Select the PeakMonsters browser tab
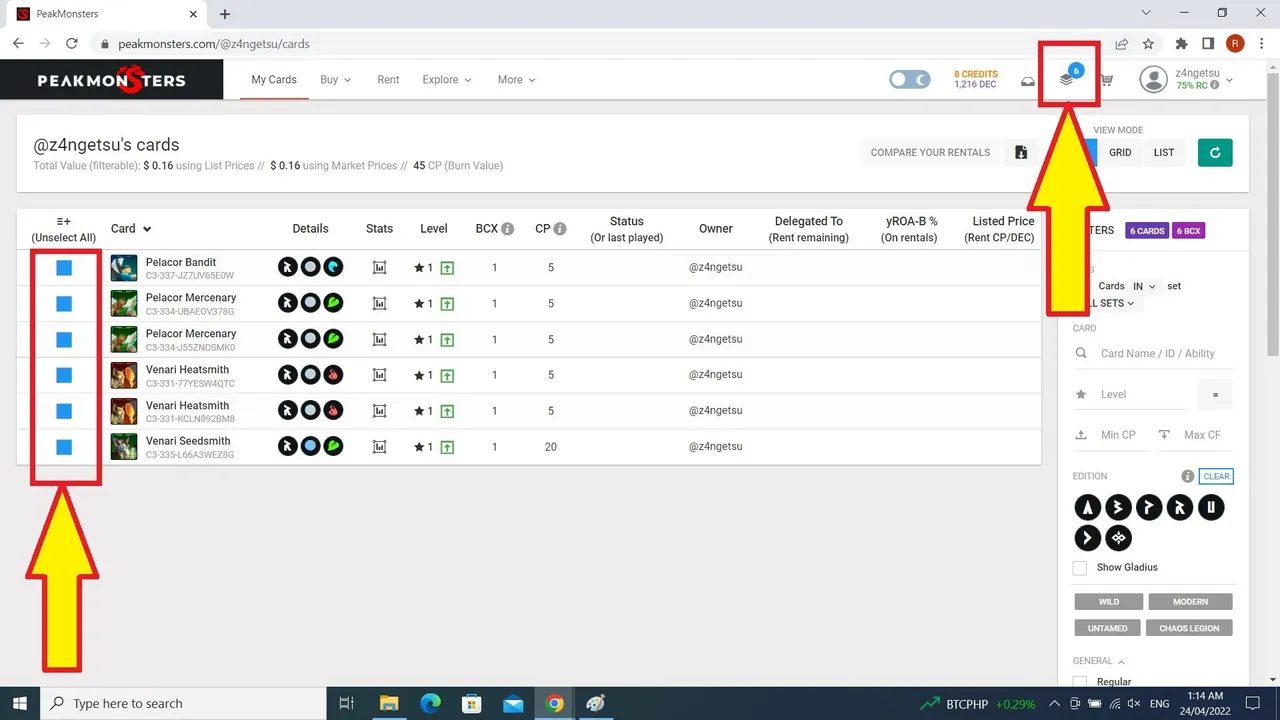 (105, 14)
